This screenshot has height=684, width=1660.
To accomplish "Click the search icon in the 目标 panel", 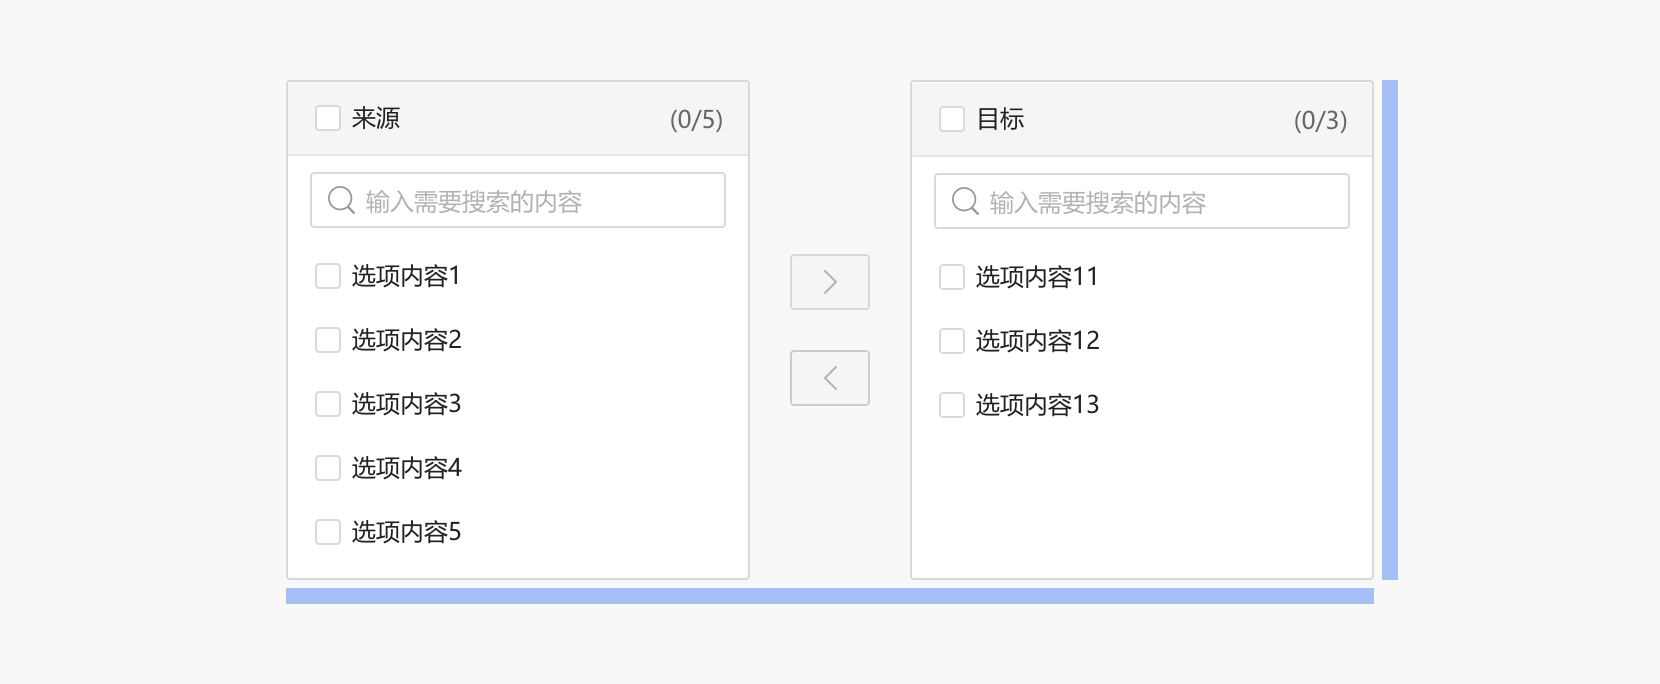I will (x=965, y=201).
